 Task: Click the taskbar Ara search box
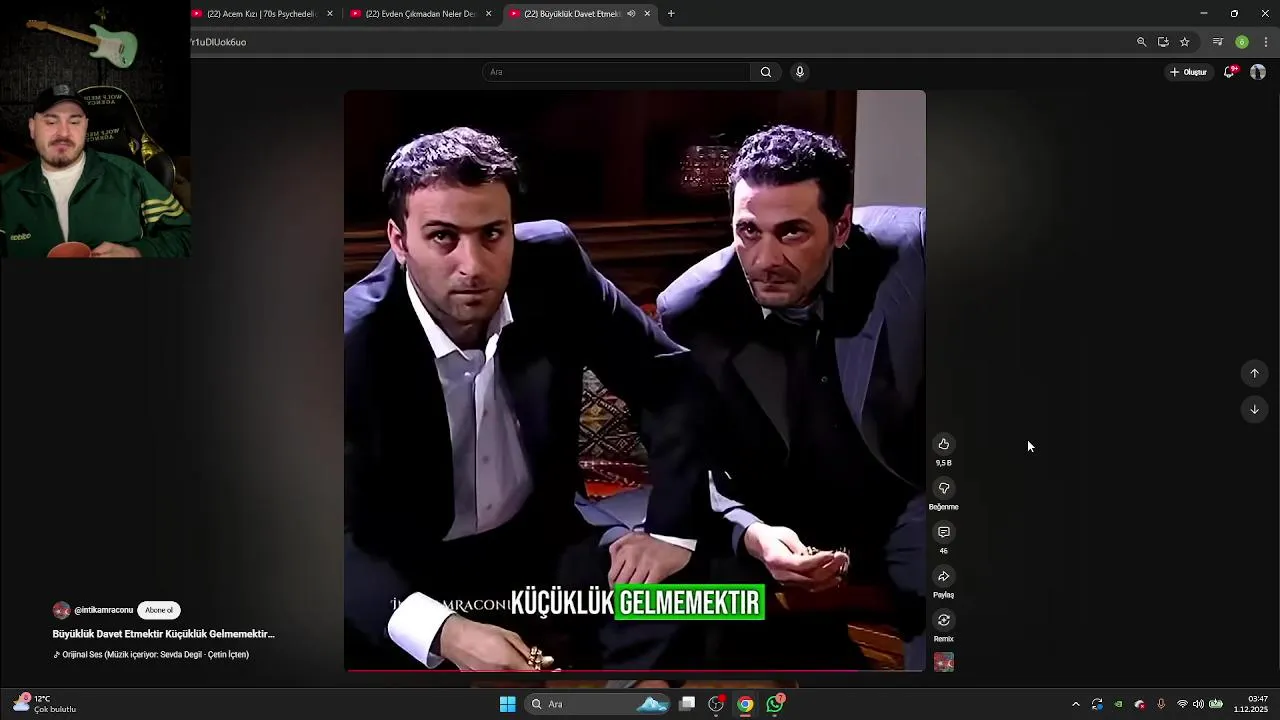click(598, 704)
